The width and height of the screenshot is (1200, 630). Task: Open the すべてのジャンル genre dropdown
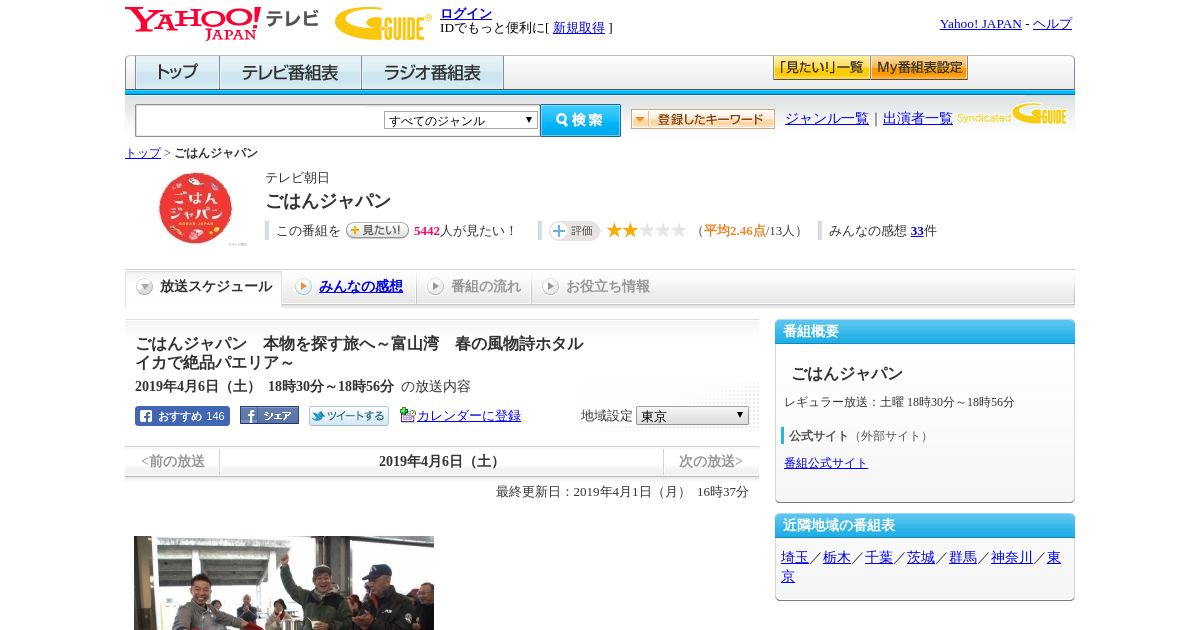click(x=461, y=120)
